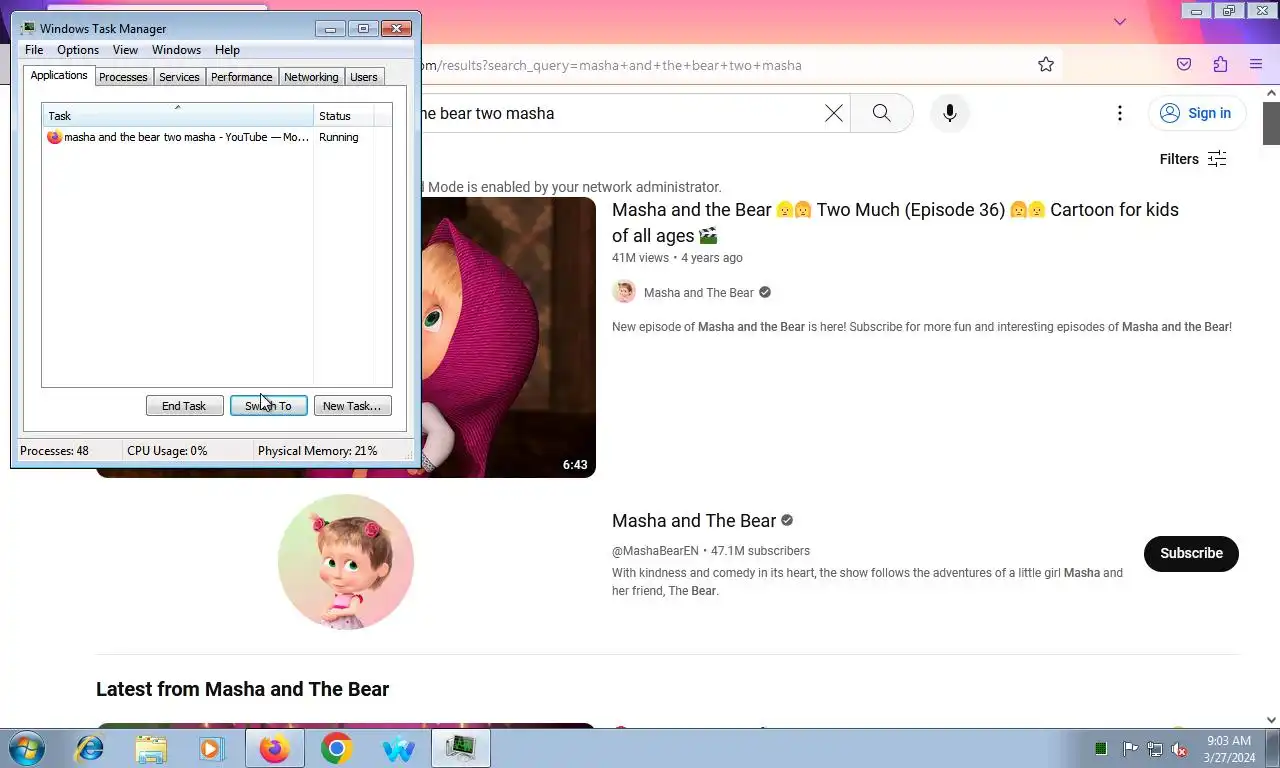This screenshot has height=768, width=1280.
Task: Click the Processes: 48 status text
Action: 54,451
